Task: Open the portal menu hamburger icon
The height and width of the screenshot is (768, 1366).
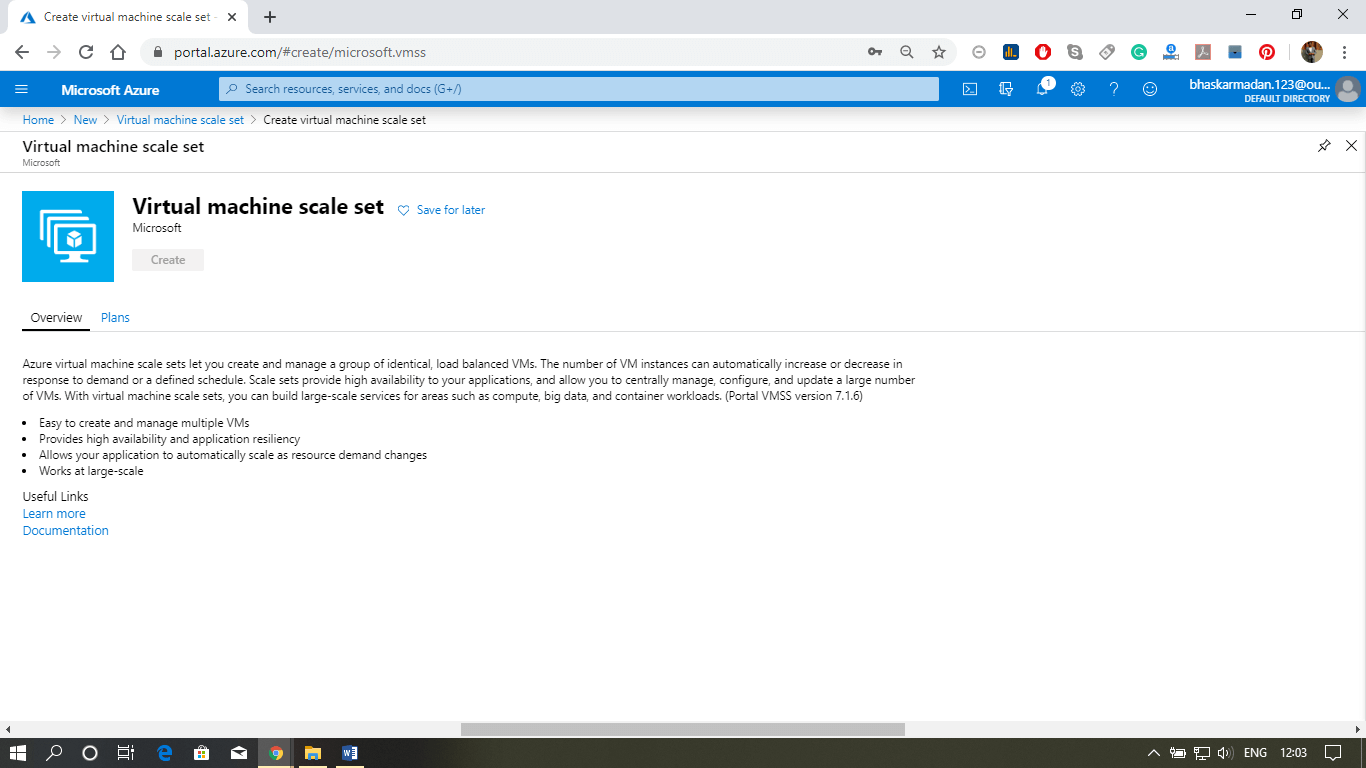Action: tap(21, 89)
